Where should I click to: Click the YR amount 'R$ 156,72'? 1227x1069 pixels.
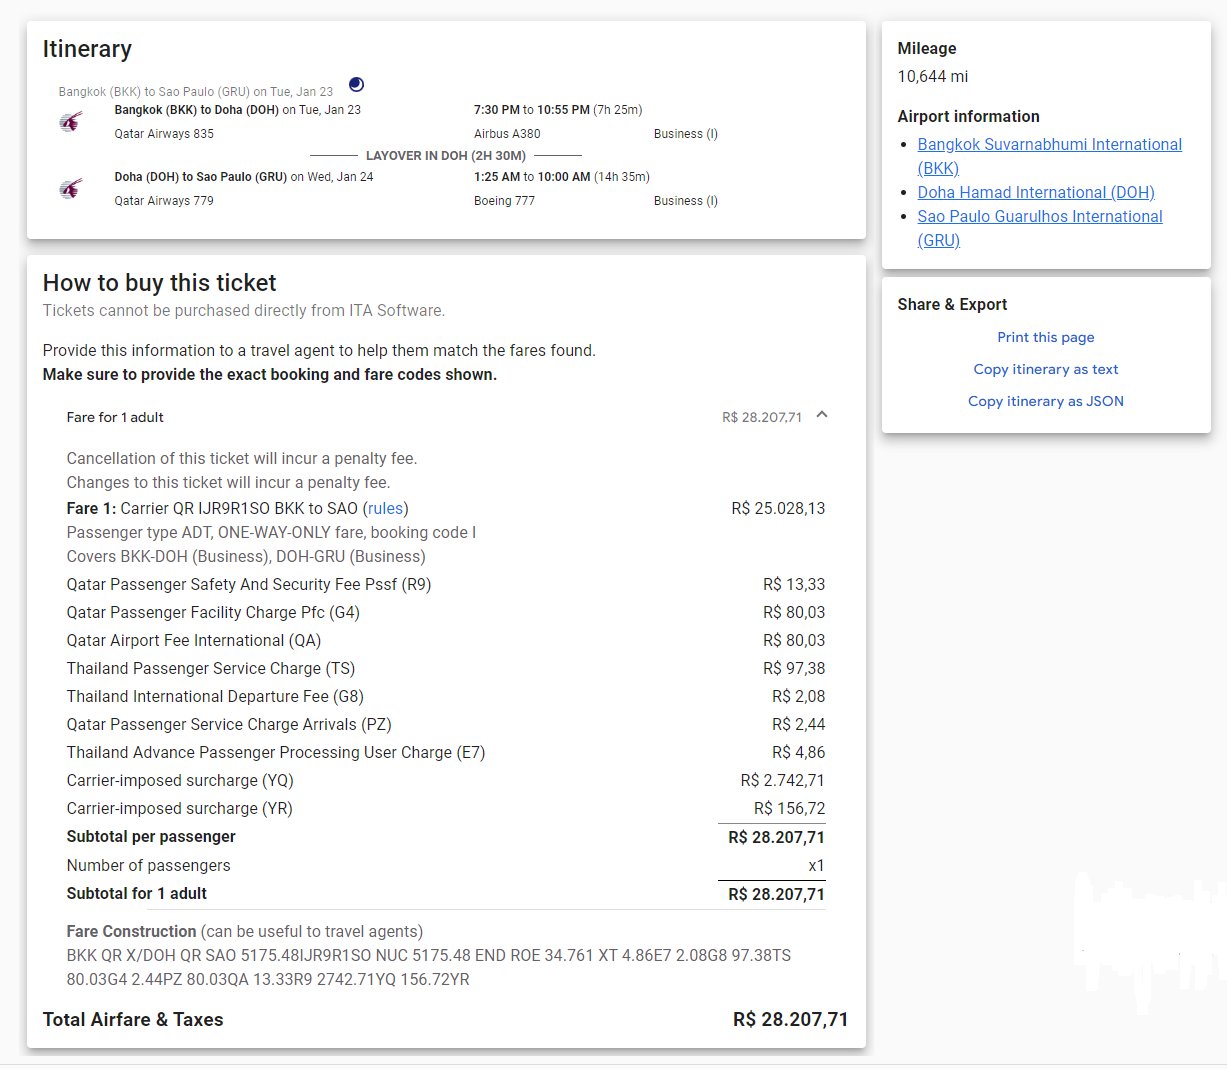click(790, 808)
